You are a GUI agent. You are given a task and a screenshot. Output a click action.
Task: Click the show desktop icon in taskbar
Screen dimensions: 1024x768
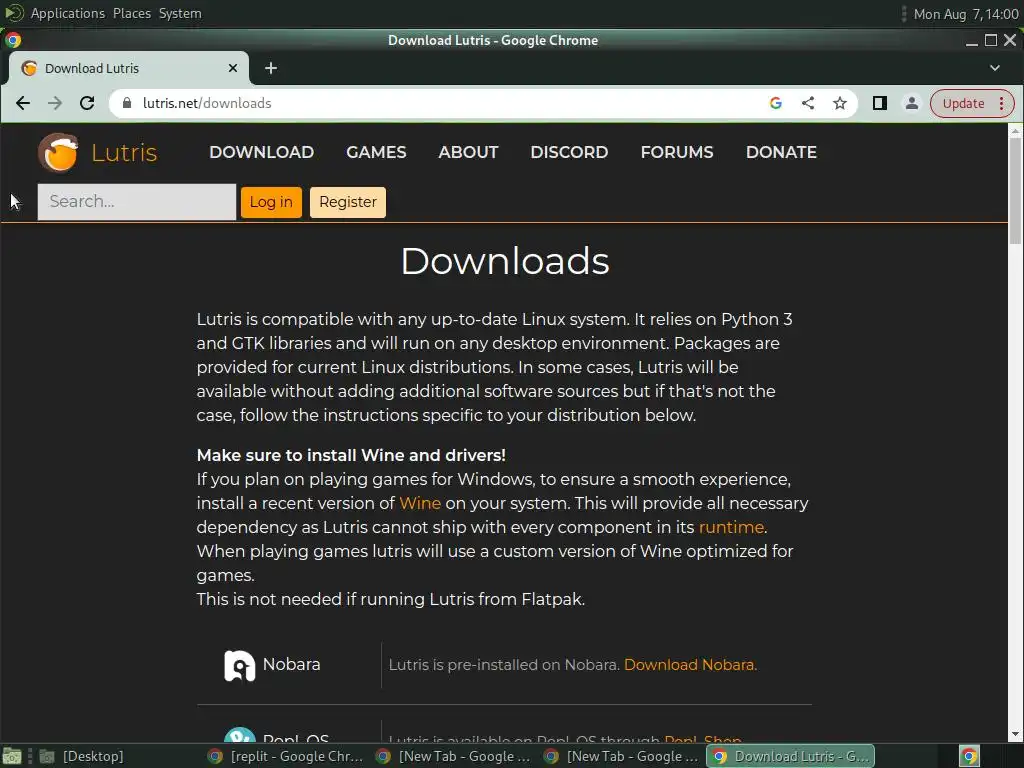[x=12, y=756]
